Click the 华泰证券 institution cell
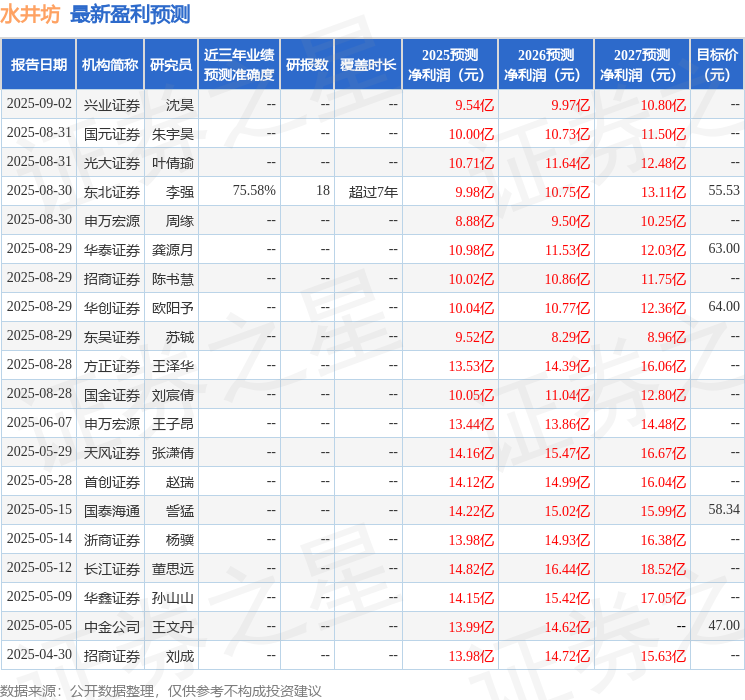The width and height of the screenshot is (745, 700). coord(112,250)
